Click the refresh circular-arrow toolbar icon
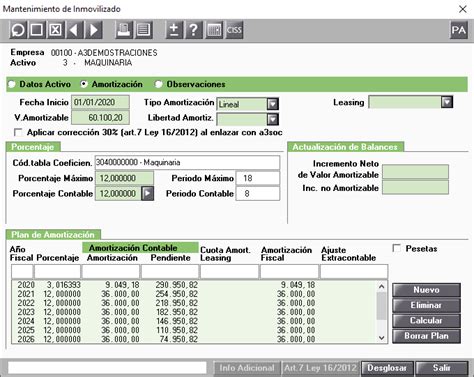The height and width of the screenshot is (377, 474). click(18, 30)
